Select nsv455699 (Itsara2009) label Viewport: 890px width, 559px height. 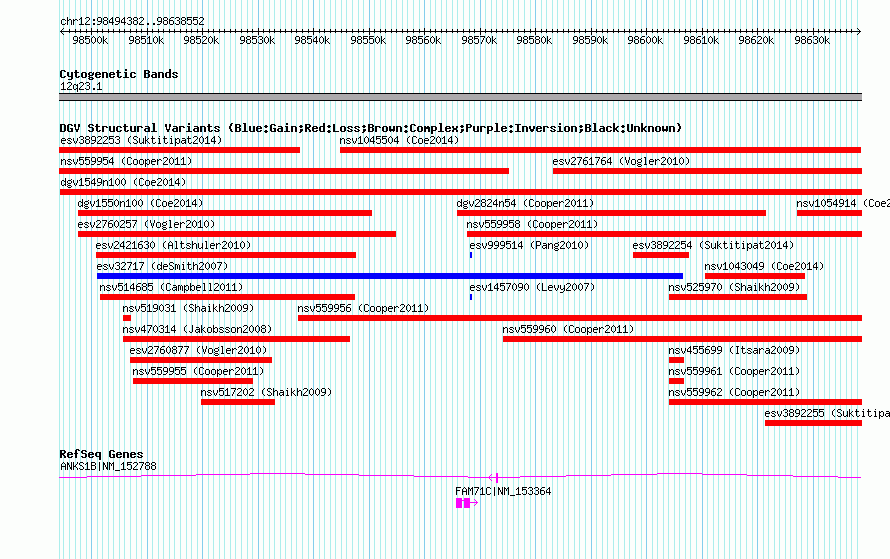point(734,350)
